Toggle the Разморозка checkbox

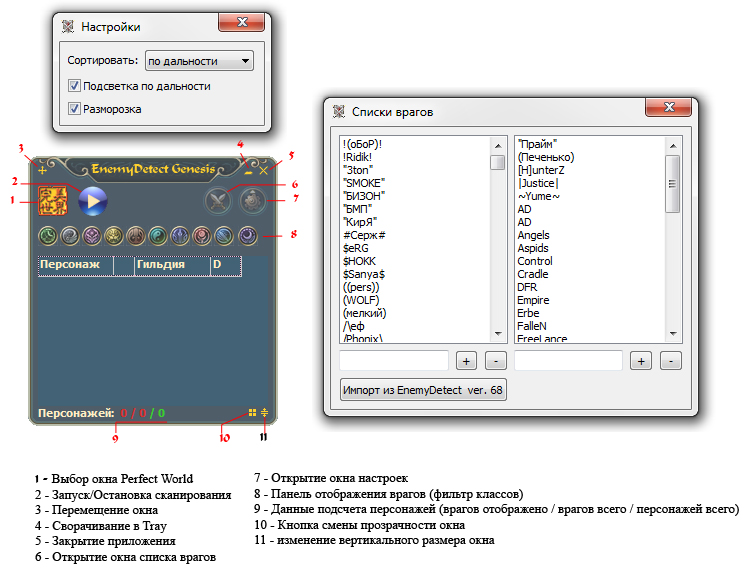[74, 109]
